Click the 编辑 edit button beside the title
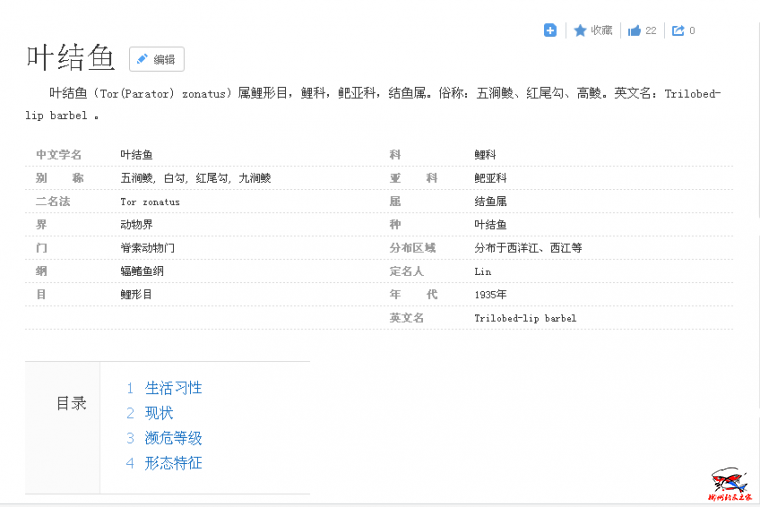The height and width of the screenshot is (507, 760). coord(156,59)
